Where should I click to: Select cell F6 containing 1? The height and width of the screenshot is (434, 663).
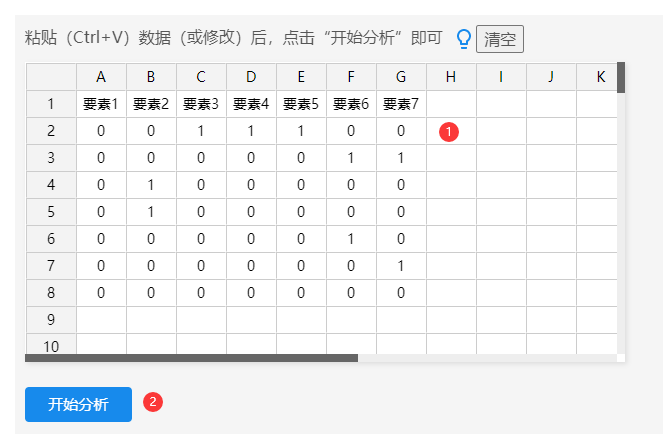[351, 239]
